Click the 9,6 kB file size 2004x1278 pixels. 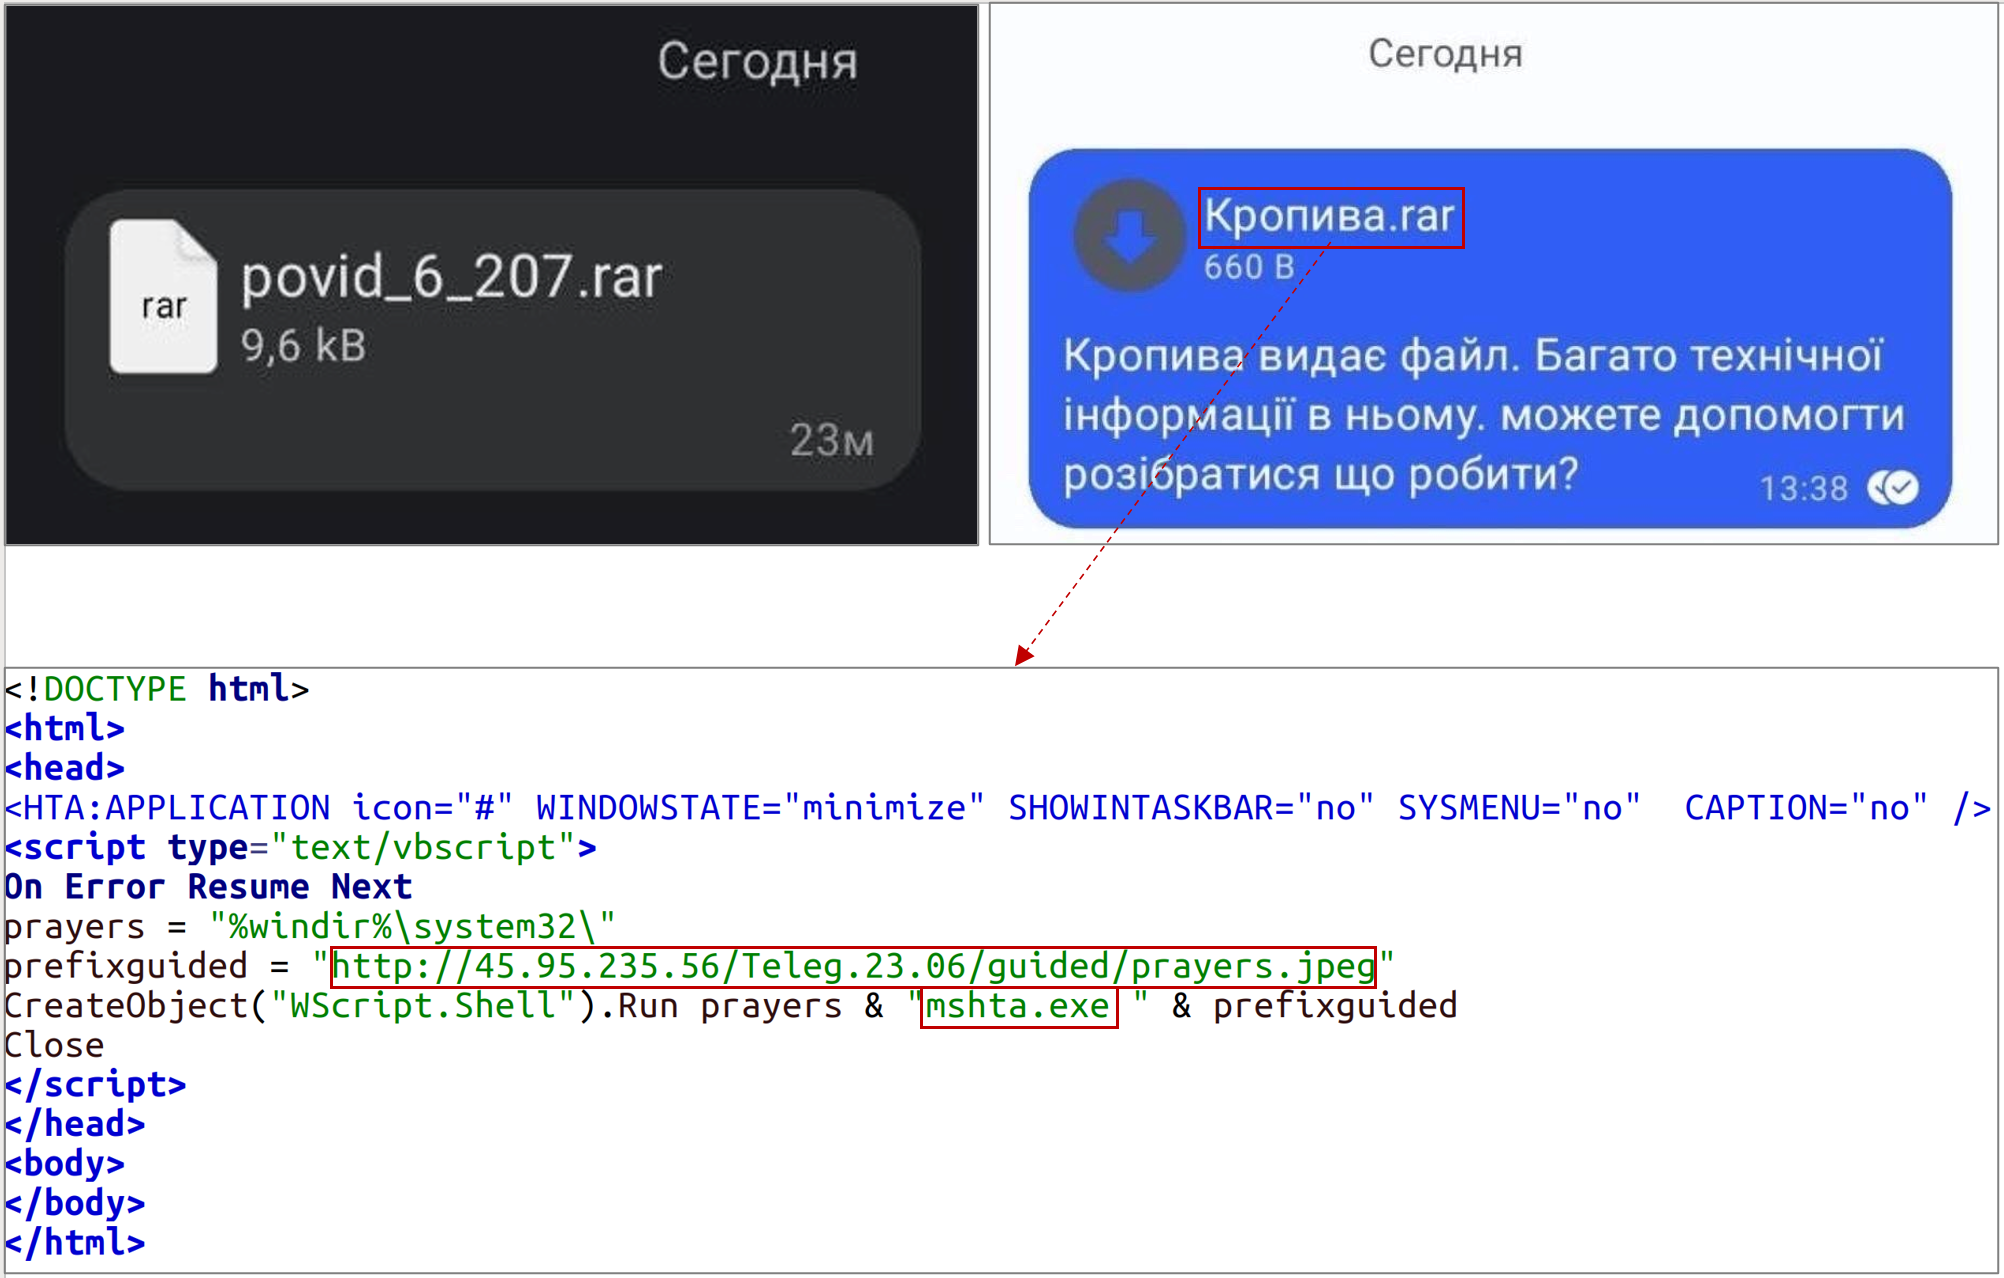point(303,346)
